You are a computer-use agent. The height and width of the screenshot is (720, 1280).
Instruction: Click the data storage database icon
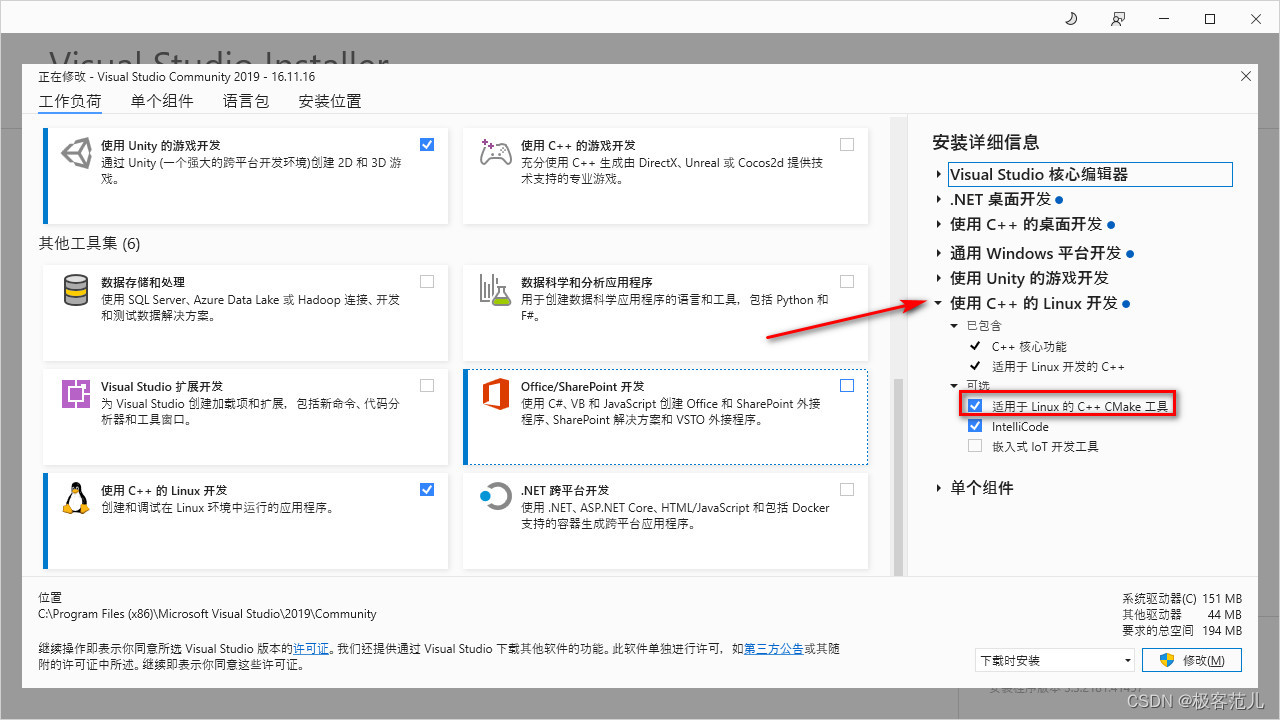click(76, 290)
